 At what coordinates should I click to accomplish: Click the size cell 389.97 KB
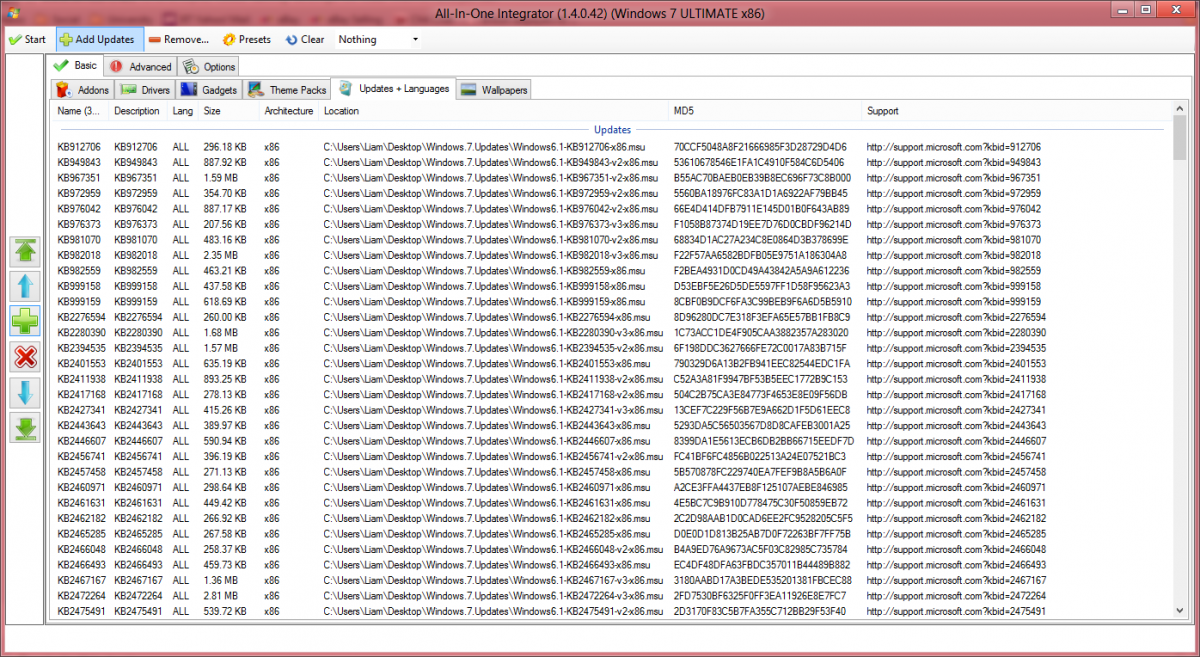[225, 428]
